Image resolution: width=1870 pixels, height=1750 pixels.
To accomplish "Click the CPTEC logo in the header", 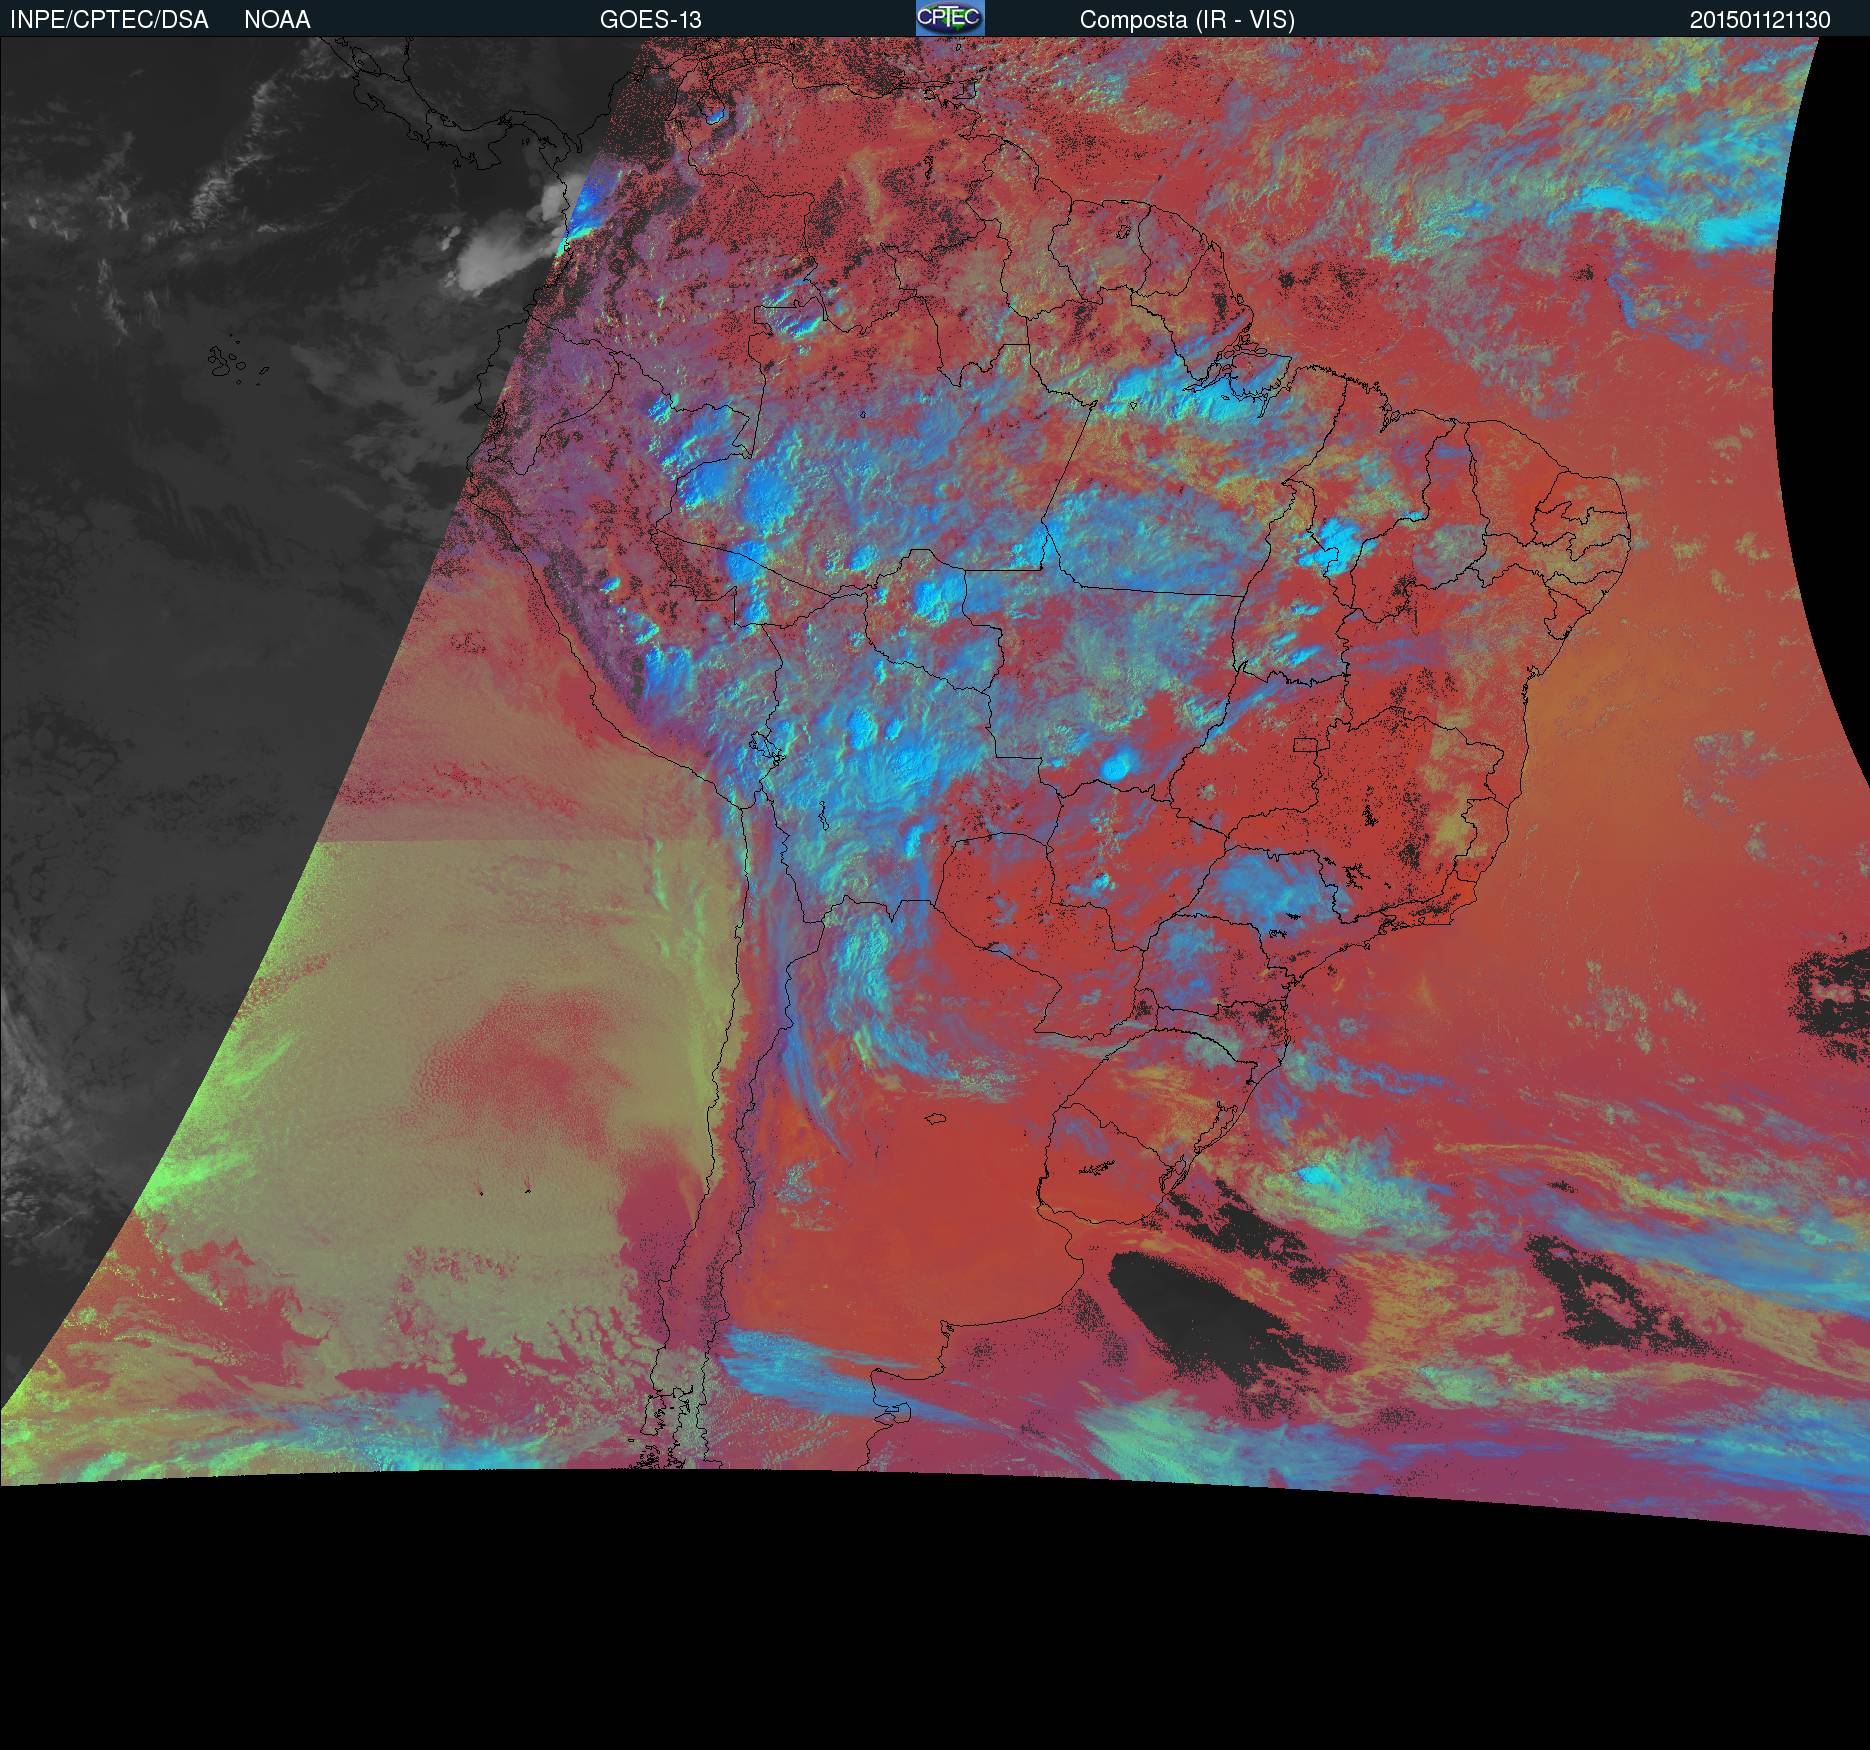I will [x=950, y=18].
